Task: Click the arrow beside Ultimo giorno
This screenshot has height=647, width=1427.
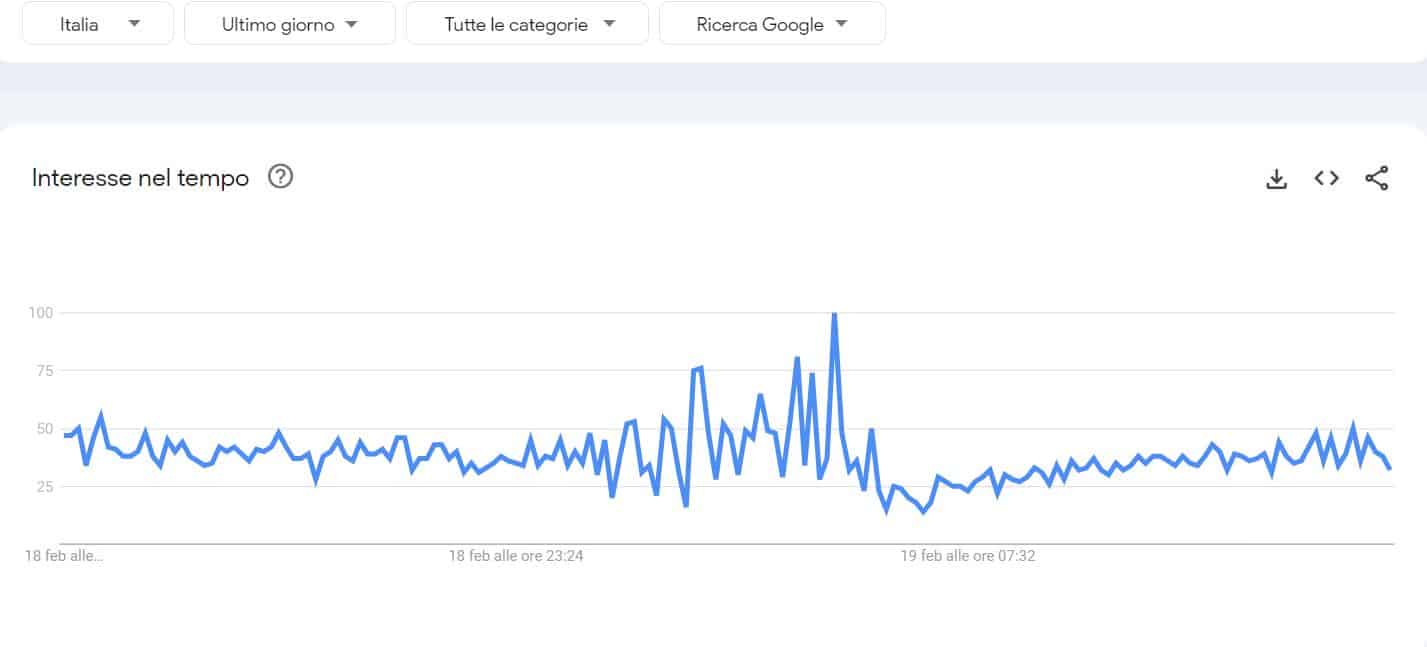Action: [351, 25]
